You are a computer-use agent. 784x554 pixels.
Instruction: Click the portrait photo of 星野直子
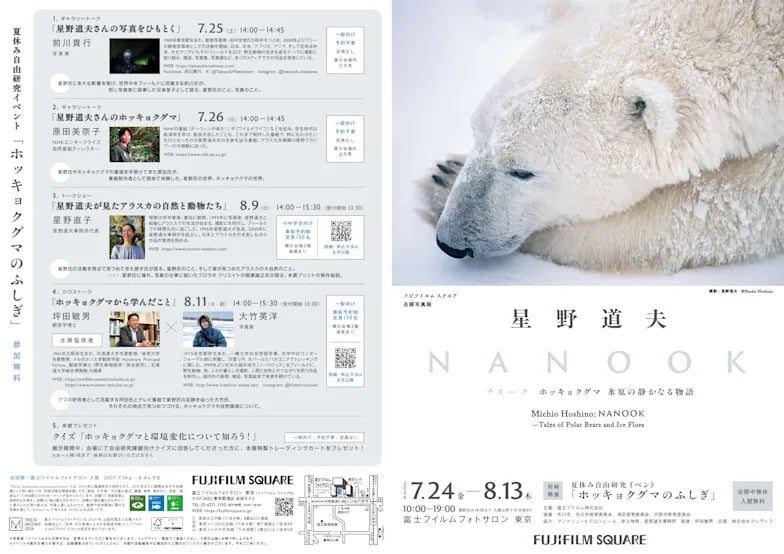tap(127, 237)
